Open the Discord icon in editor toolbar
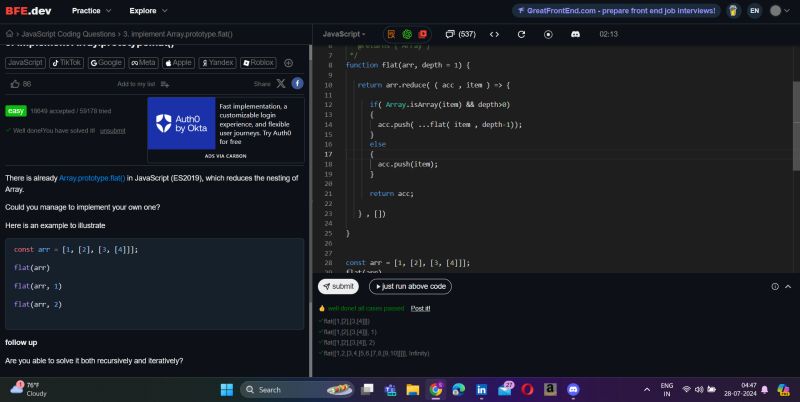The height and width of the screenshot is (402, 800). click(x=575, y=34)
